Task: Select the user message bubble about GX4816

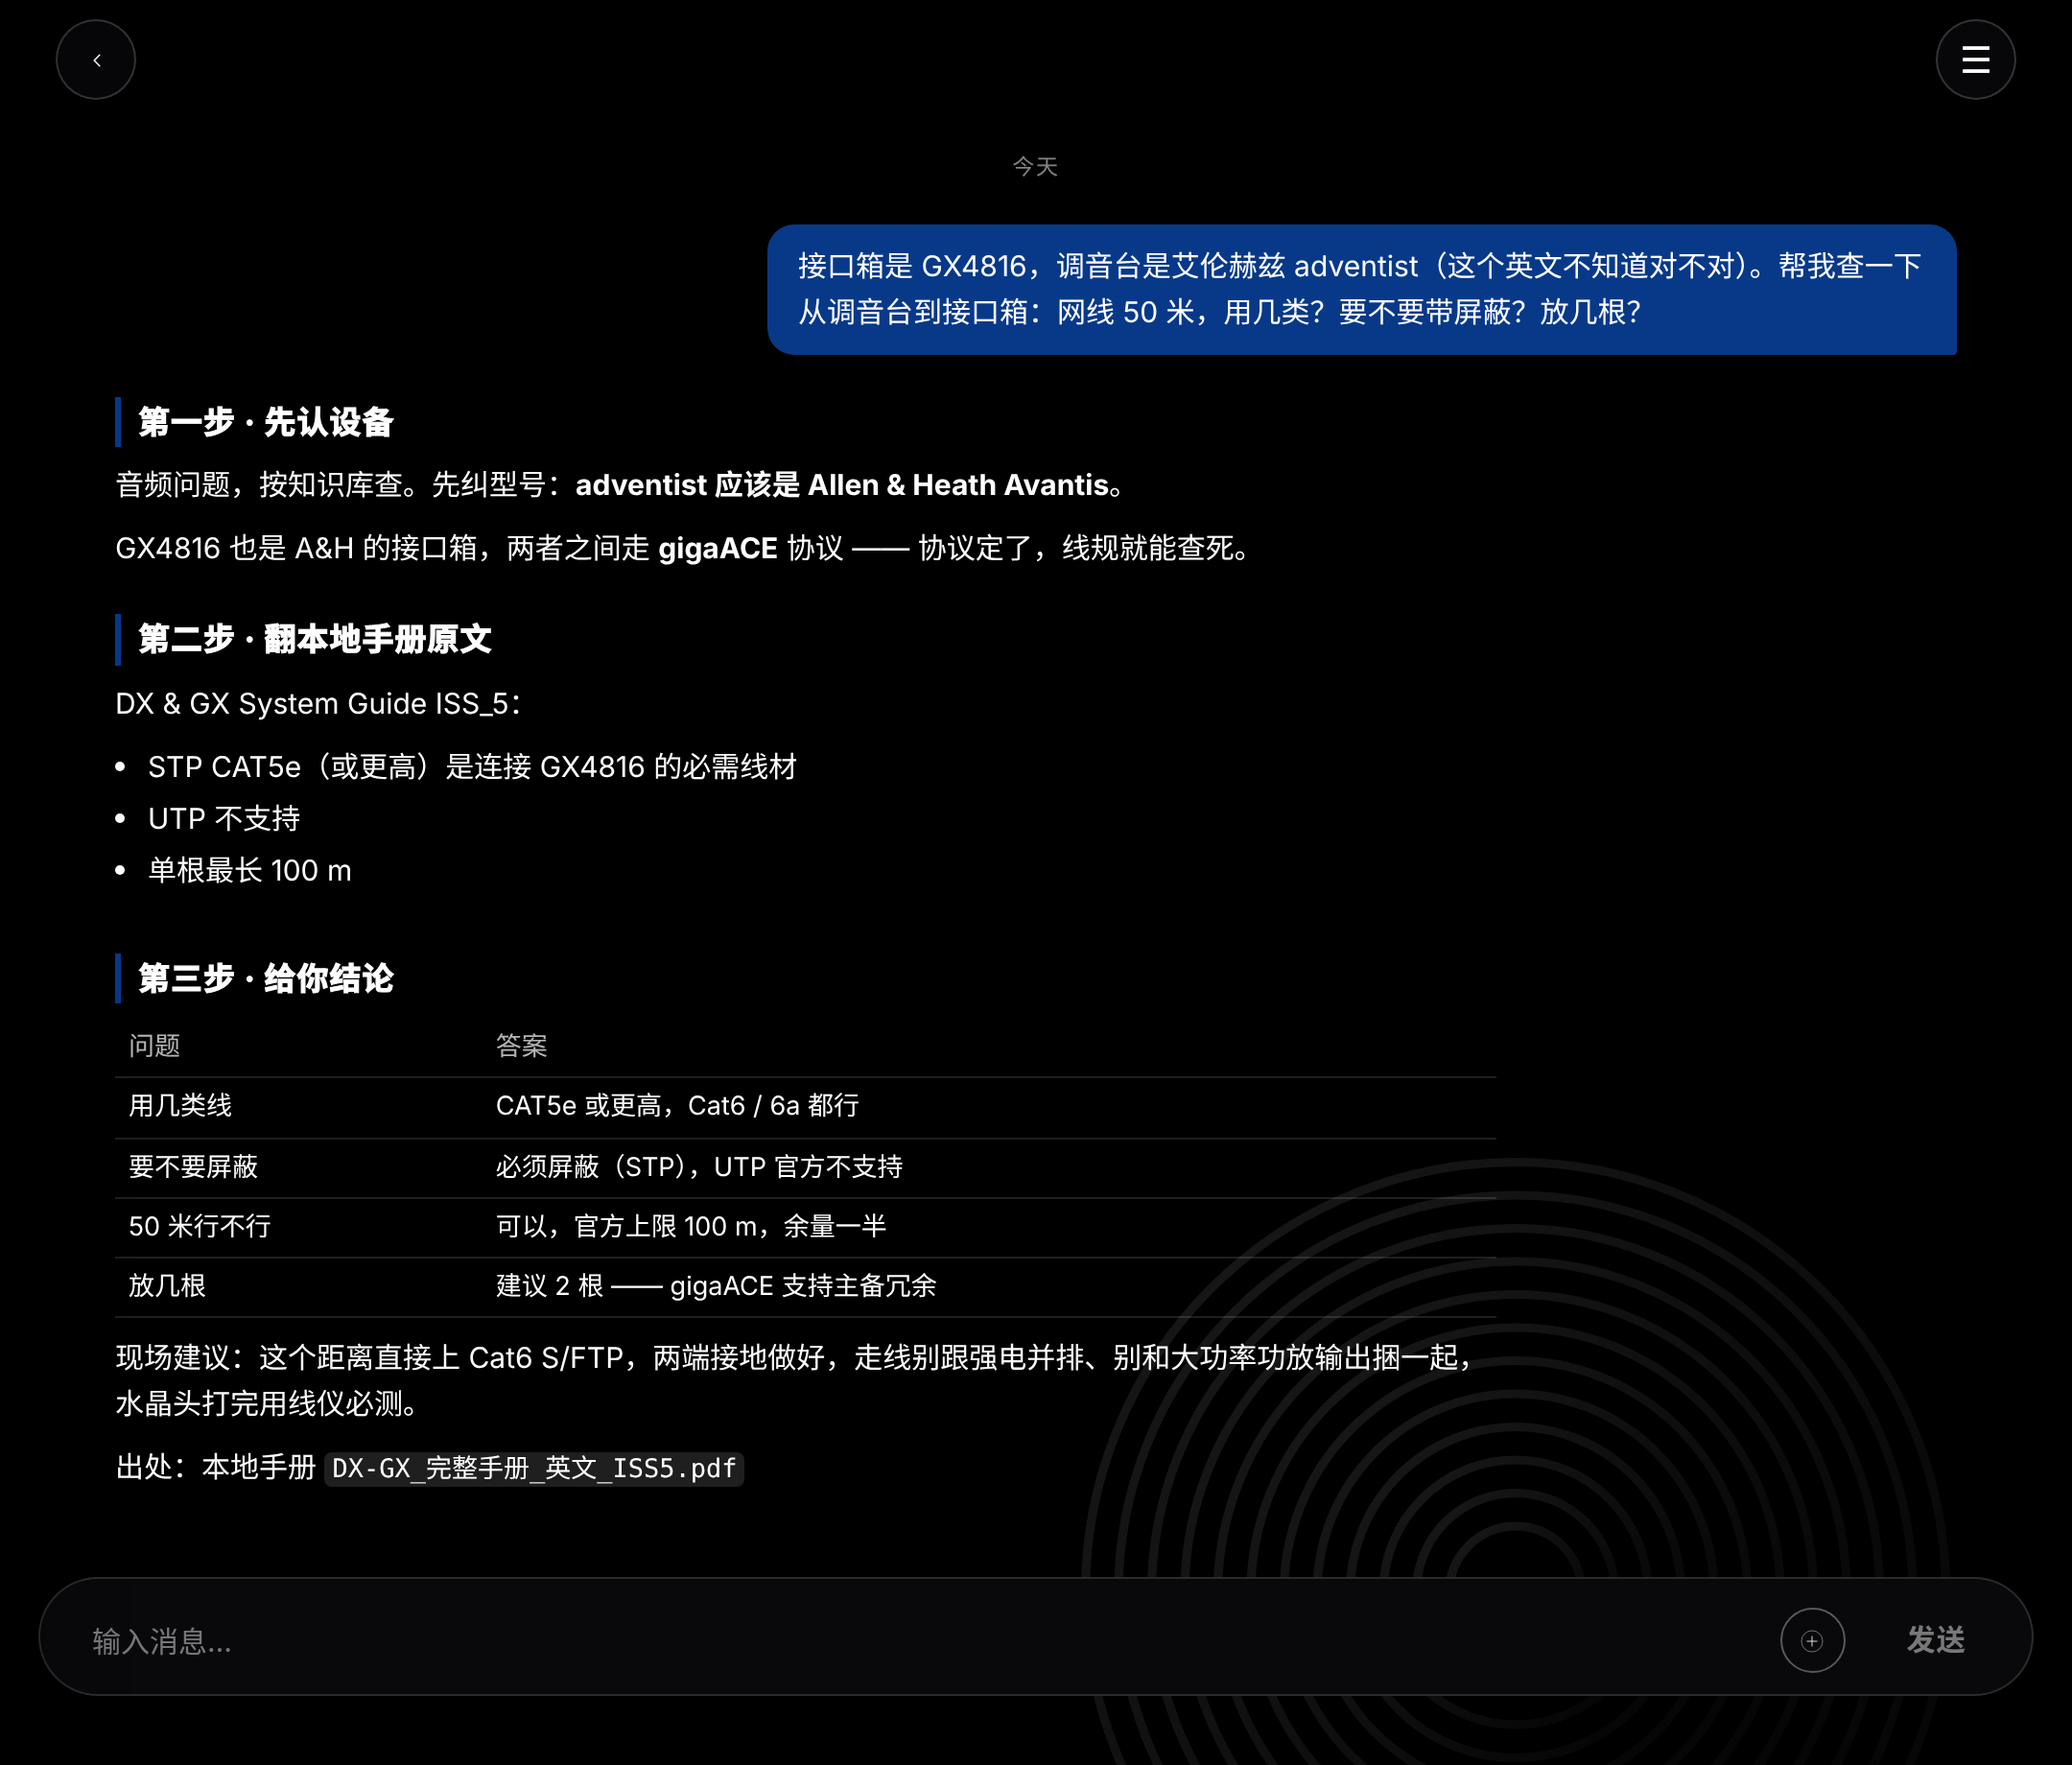Action: coord(1361,289)
